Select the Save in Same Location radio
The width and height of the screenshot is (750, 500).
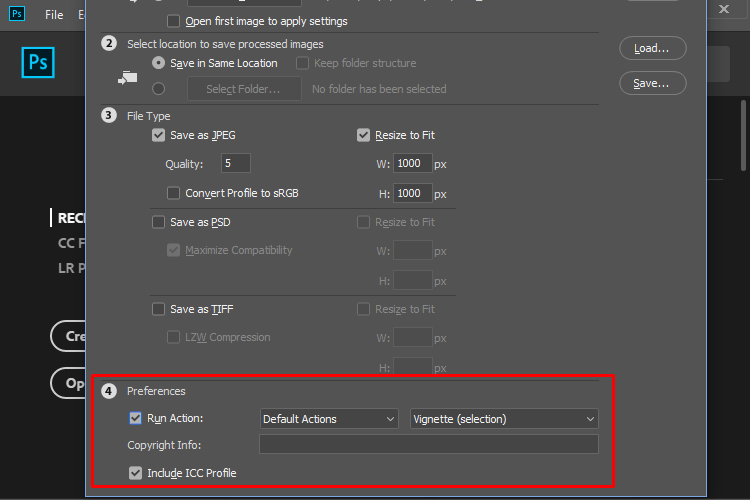click(x=158, y=63)
